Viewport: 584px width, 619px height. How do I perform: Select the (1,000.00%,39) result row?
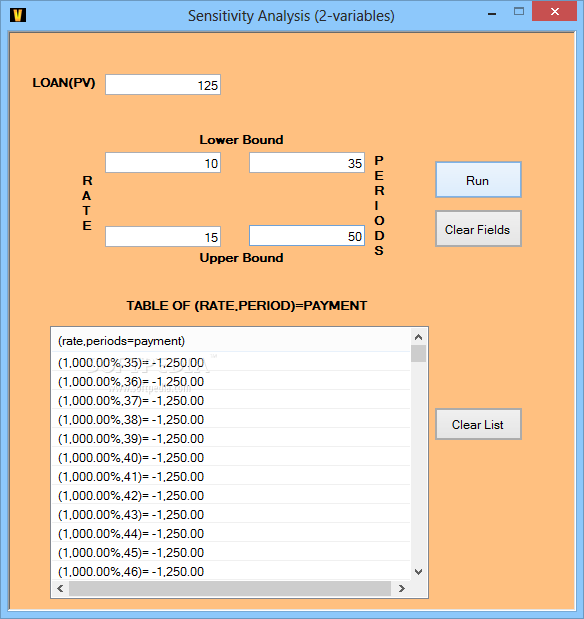tap(231, 438)
